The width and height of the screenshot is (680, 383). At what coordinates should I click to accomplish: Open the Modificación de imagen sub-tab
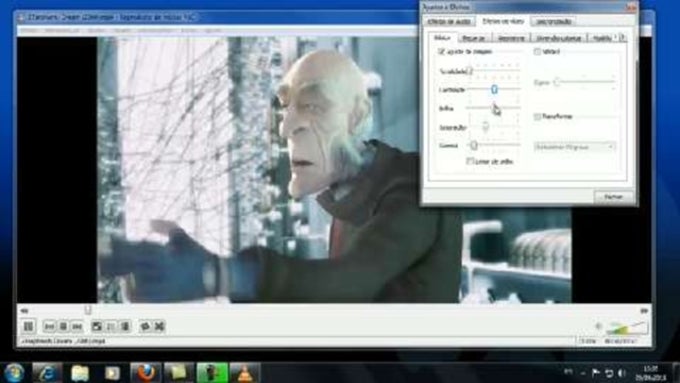coord(602,38)
